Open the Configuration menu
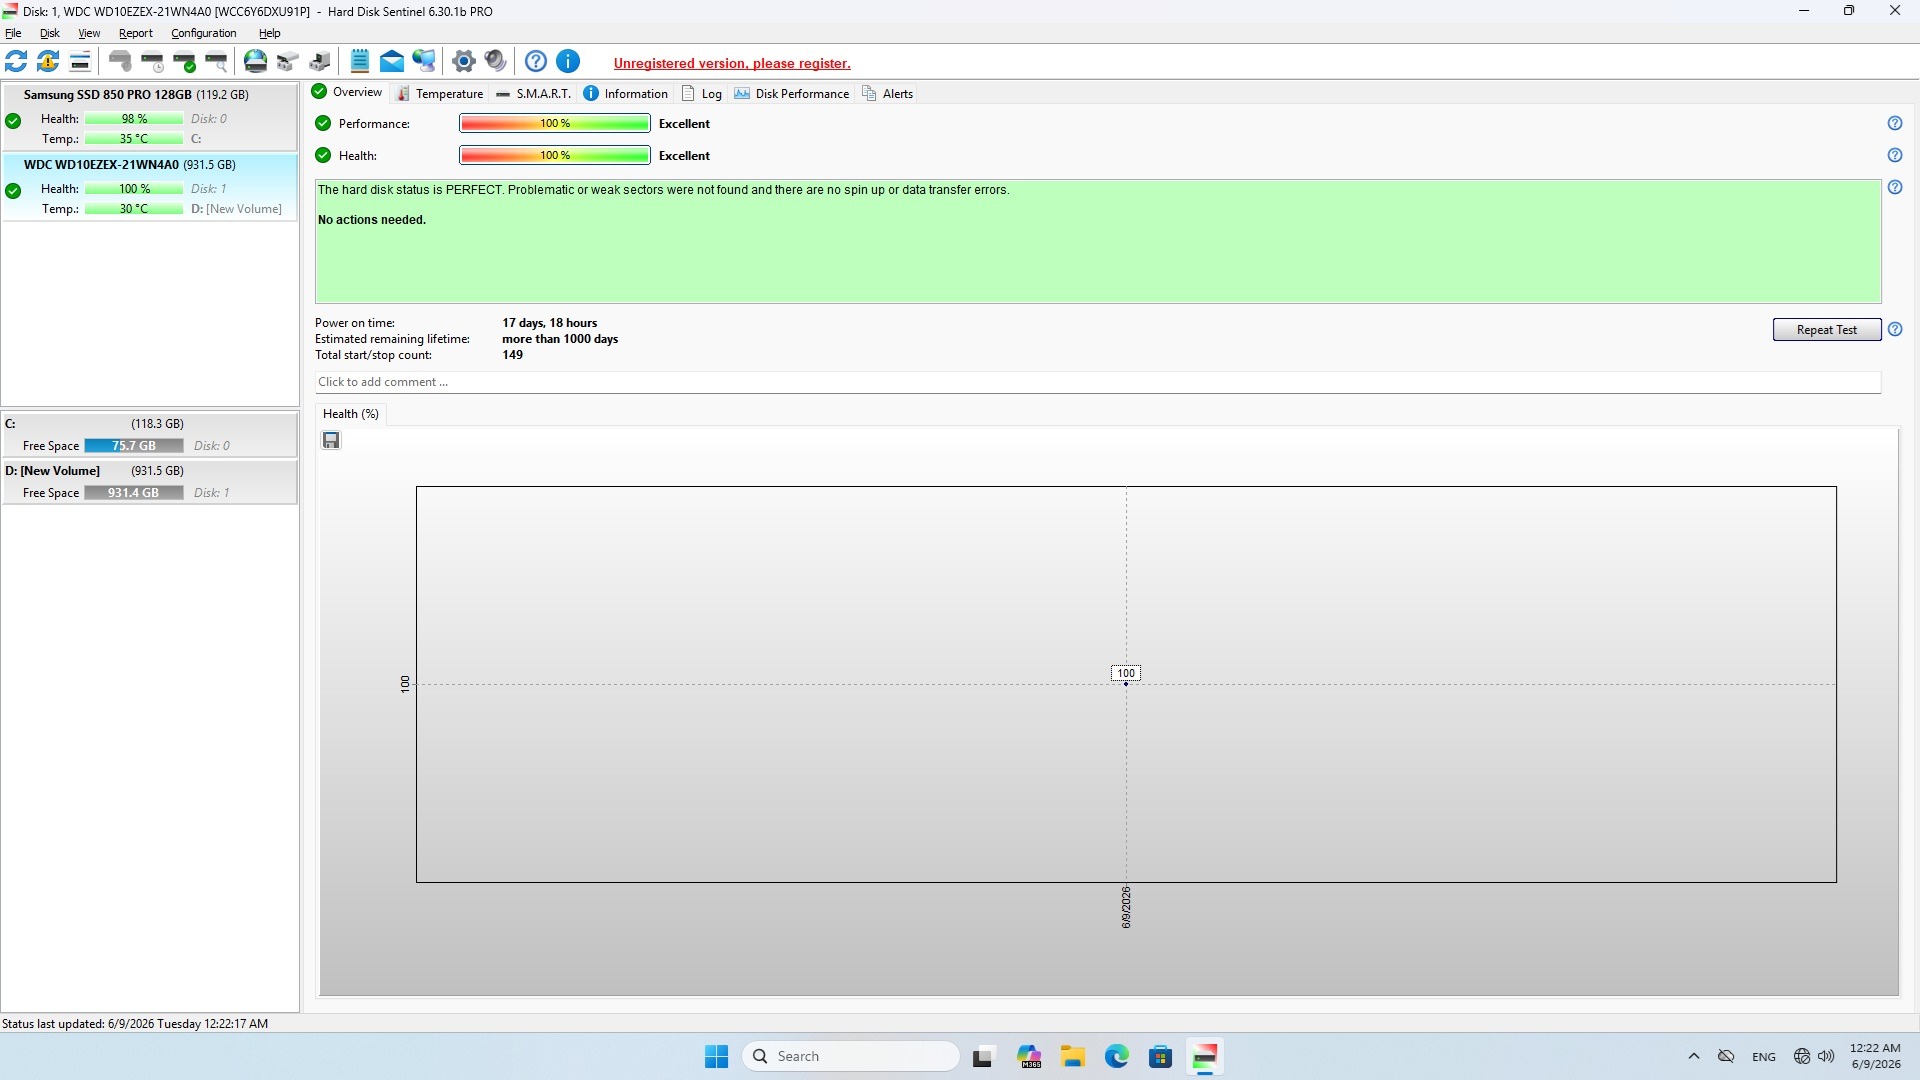 [x=204, y=33]
